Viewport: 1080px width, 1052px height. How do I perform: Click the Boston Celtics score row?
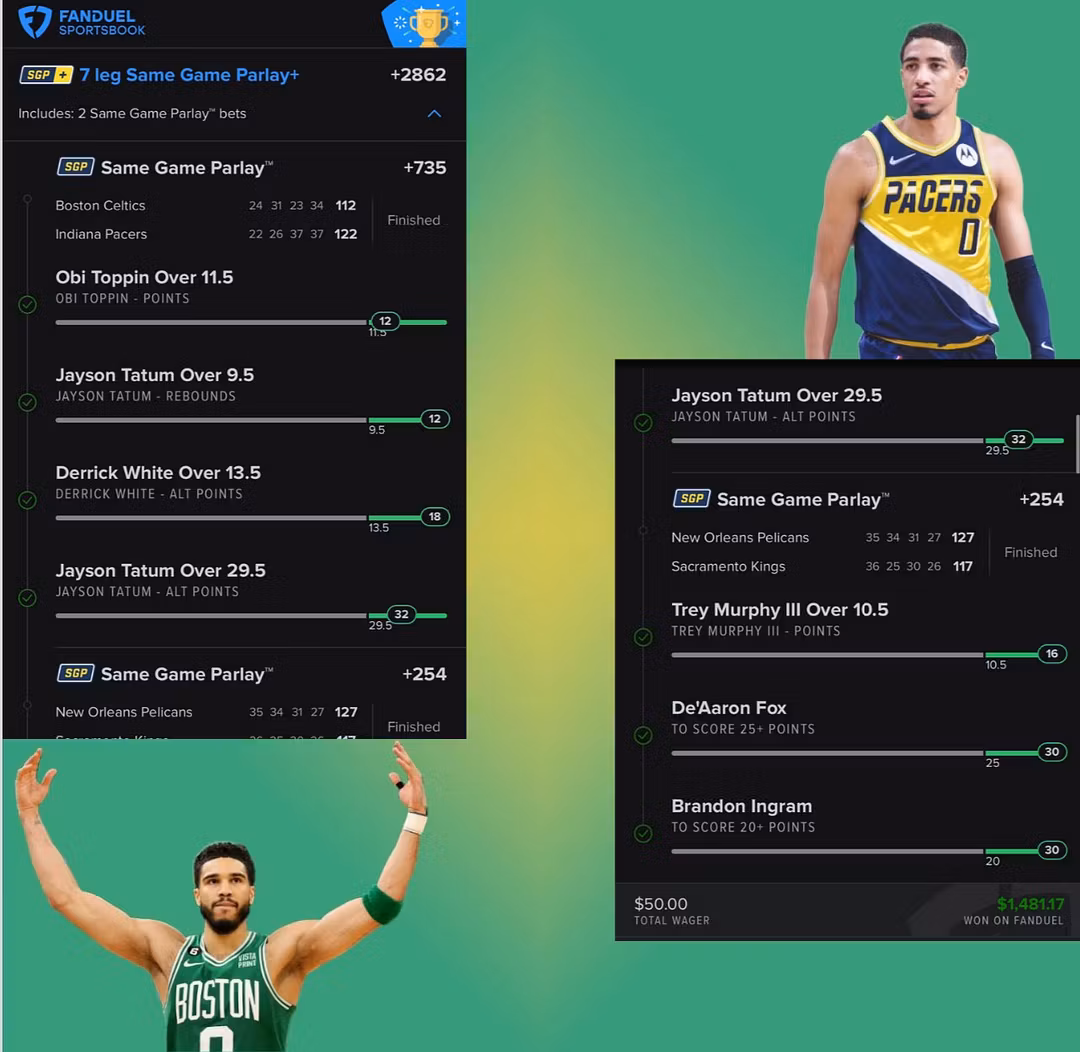(x=205, y=206)
